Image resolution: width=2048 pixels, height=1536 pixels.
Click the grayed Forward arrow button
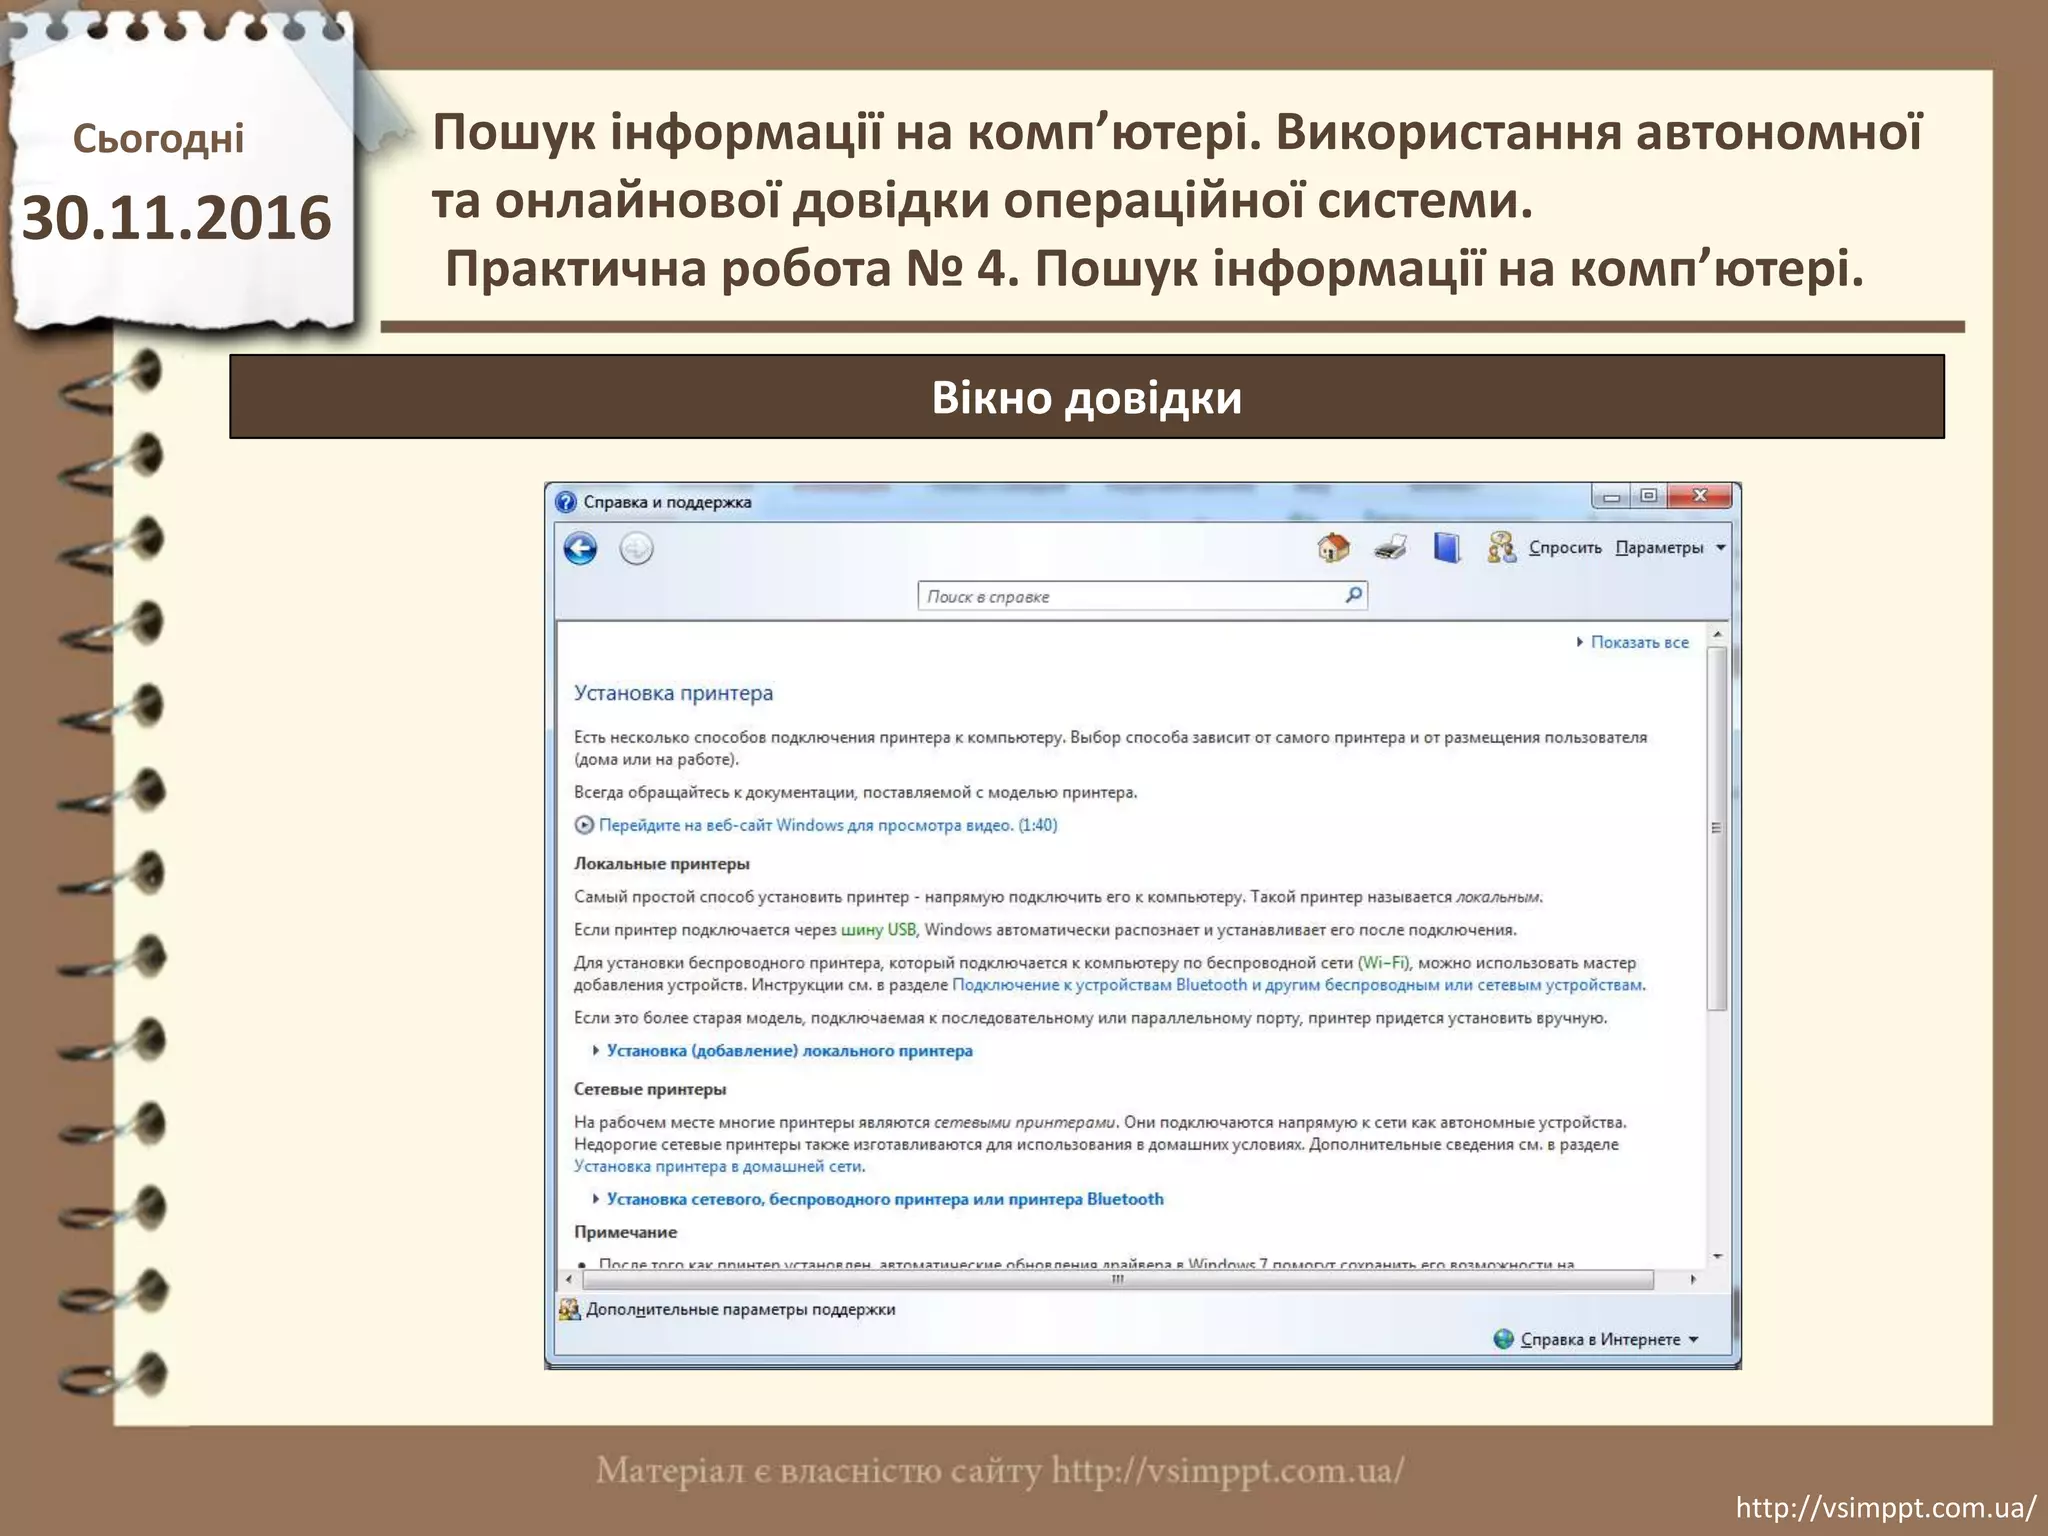(637, 549)
